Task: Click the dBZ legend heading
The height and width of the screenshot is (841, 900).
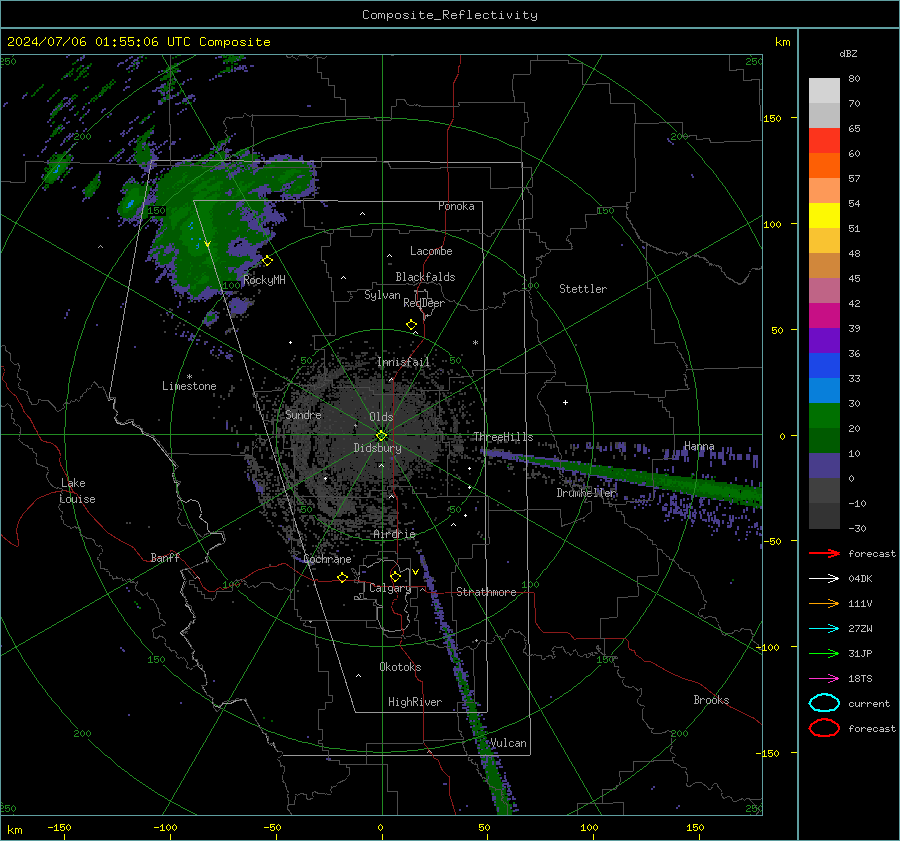Action: pos(848,54)
